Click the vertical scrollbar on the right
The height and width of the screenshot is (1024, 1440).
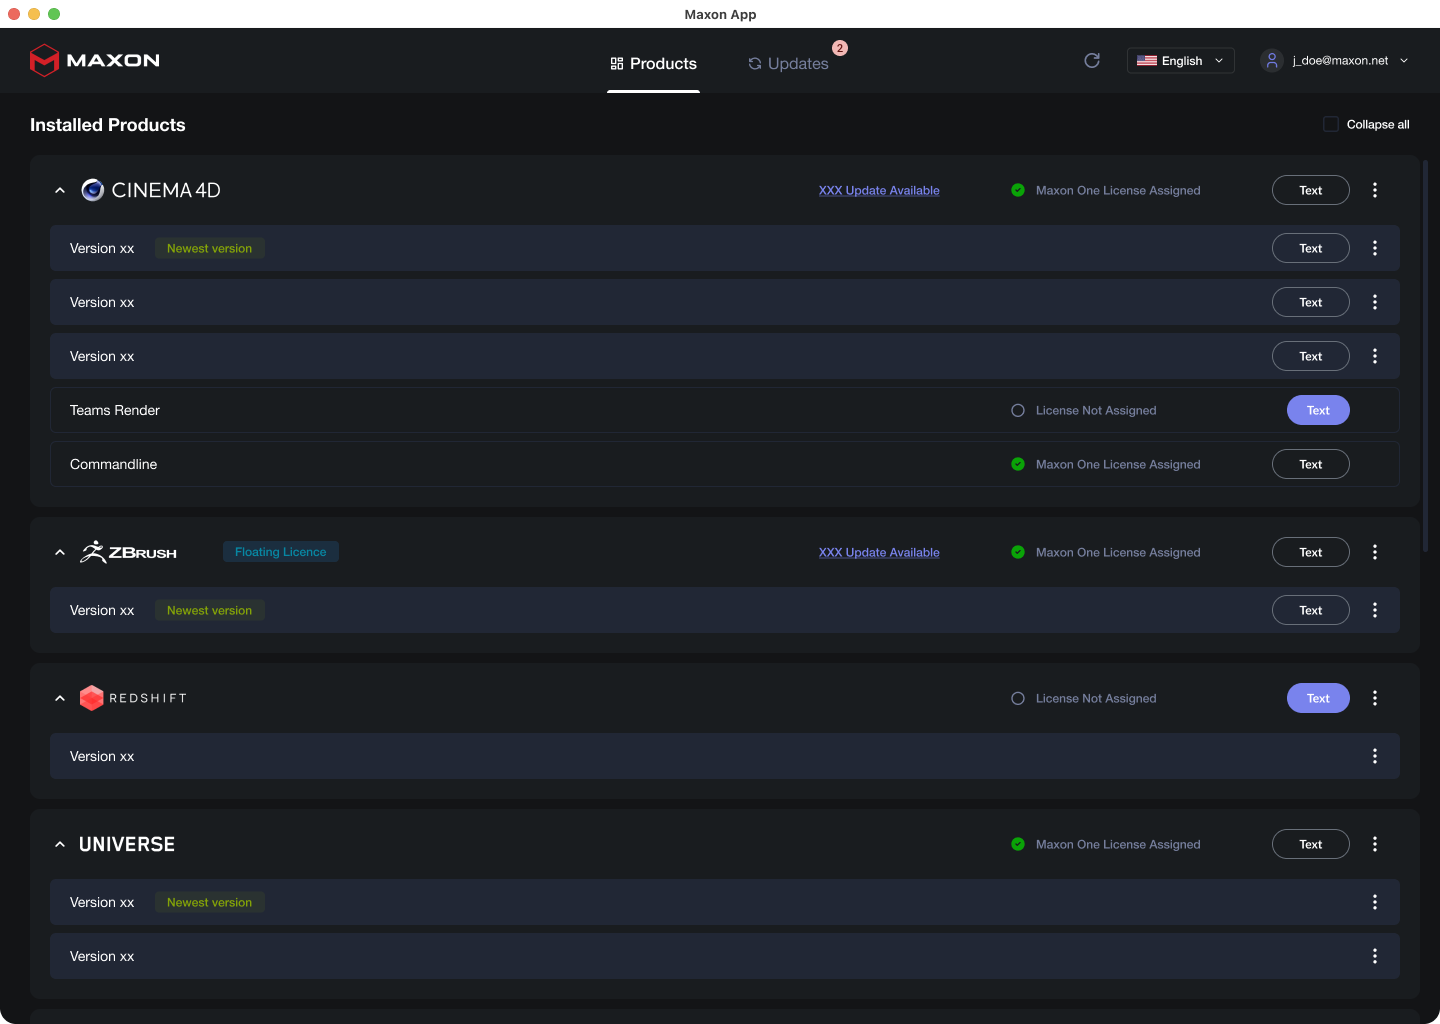click(1425, 355)
